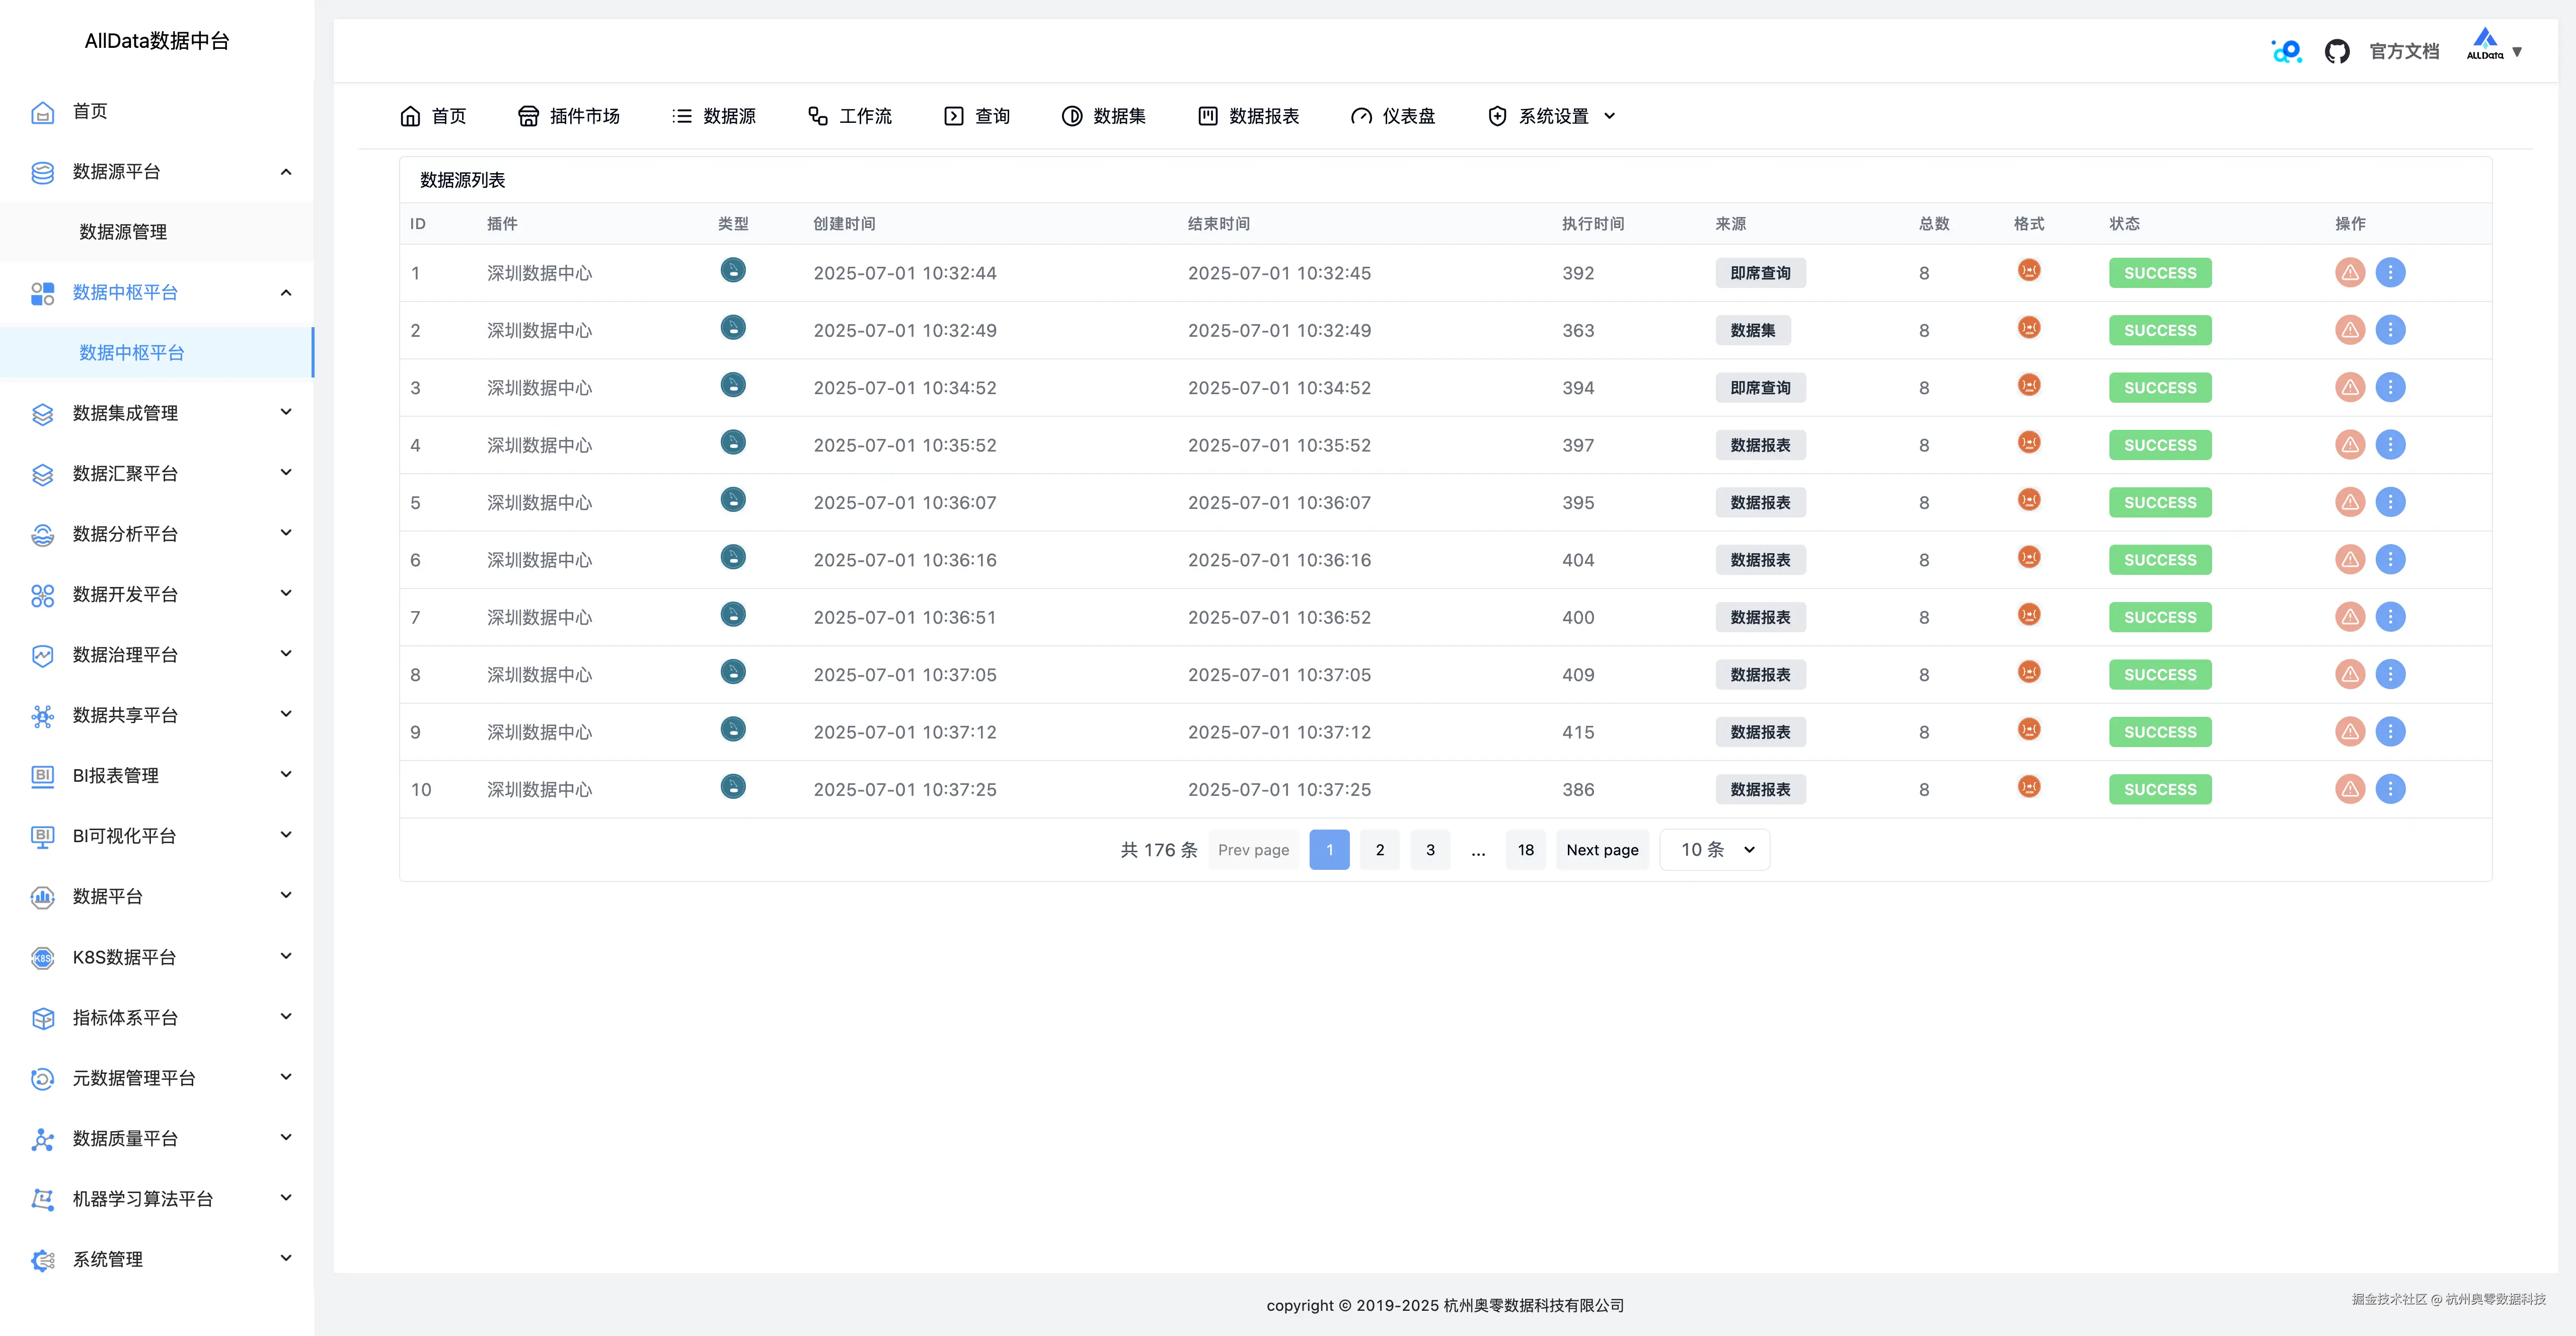This screenshot has height=1336, width=2576.
Task: Open the warning alert icon on row 1
Action: click(x=2350, y=272)
